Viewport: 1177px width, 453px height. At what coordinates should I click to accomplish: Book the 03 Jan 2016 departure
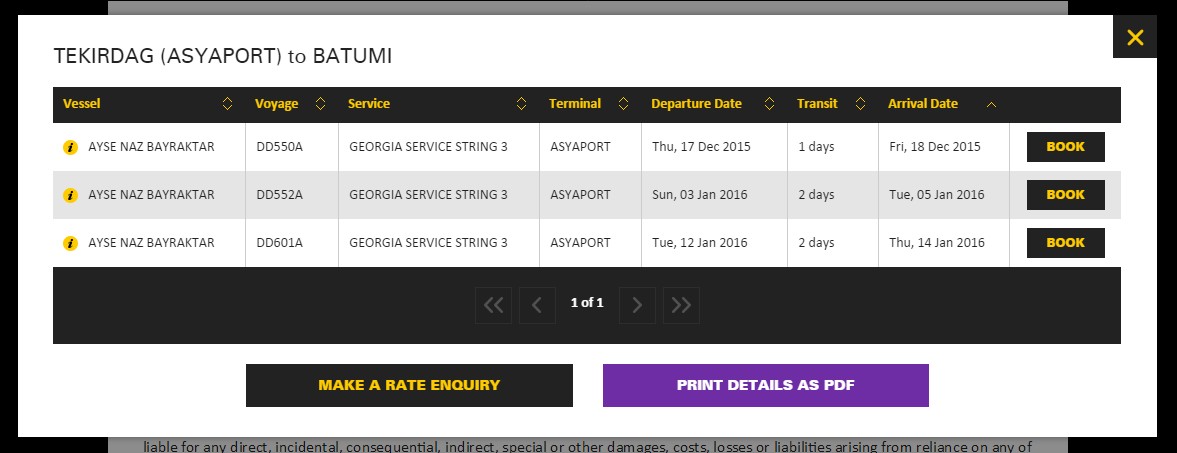[x=1065, y=195]
